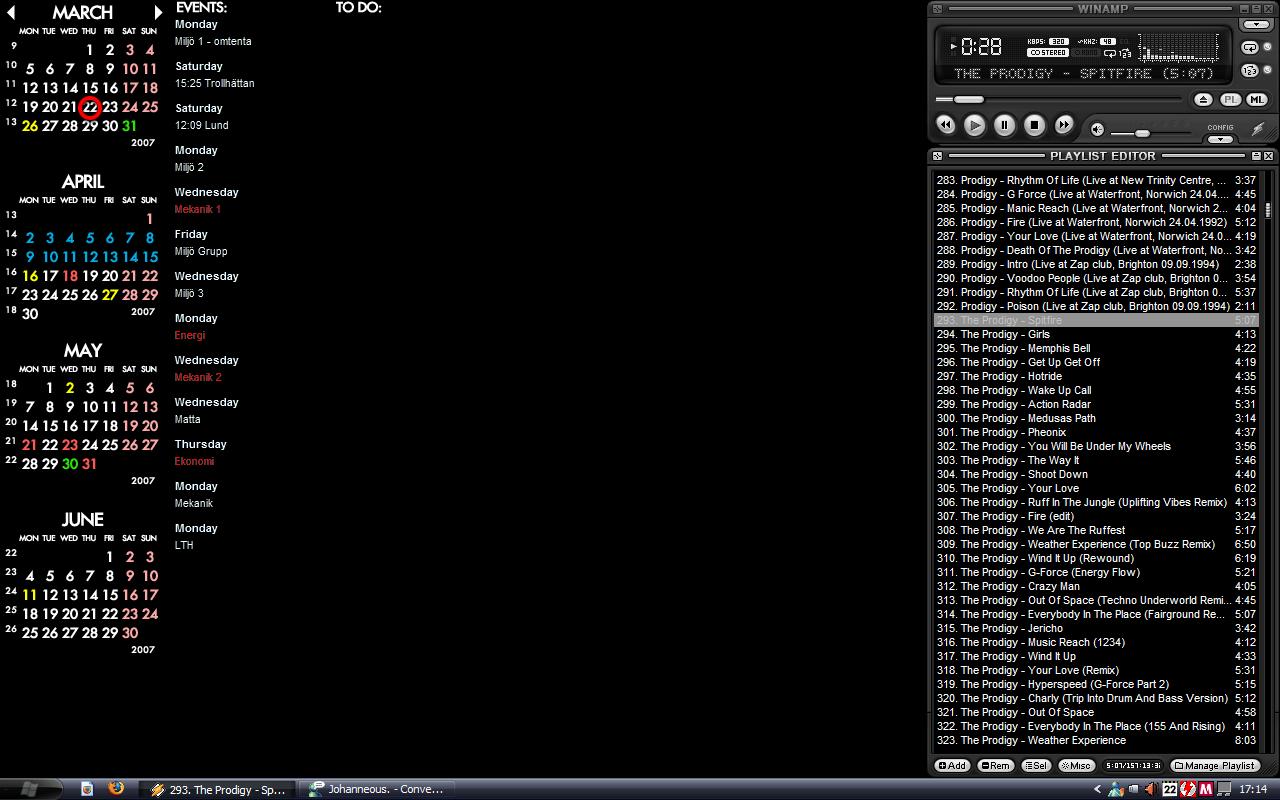Select May 30 in green on calendar

point(70,464)
